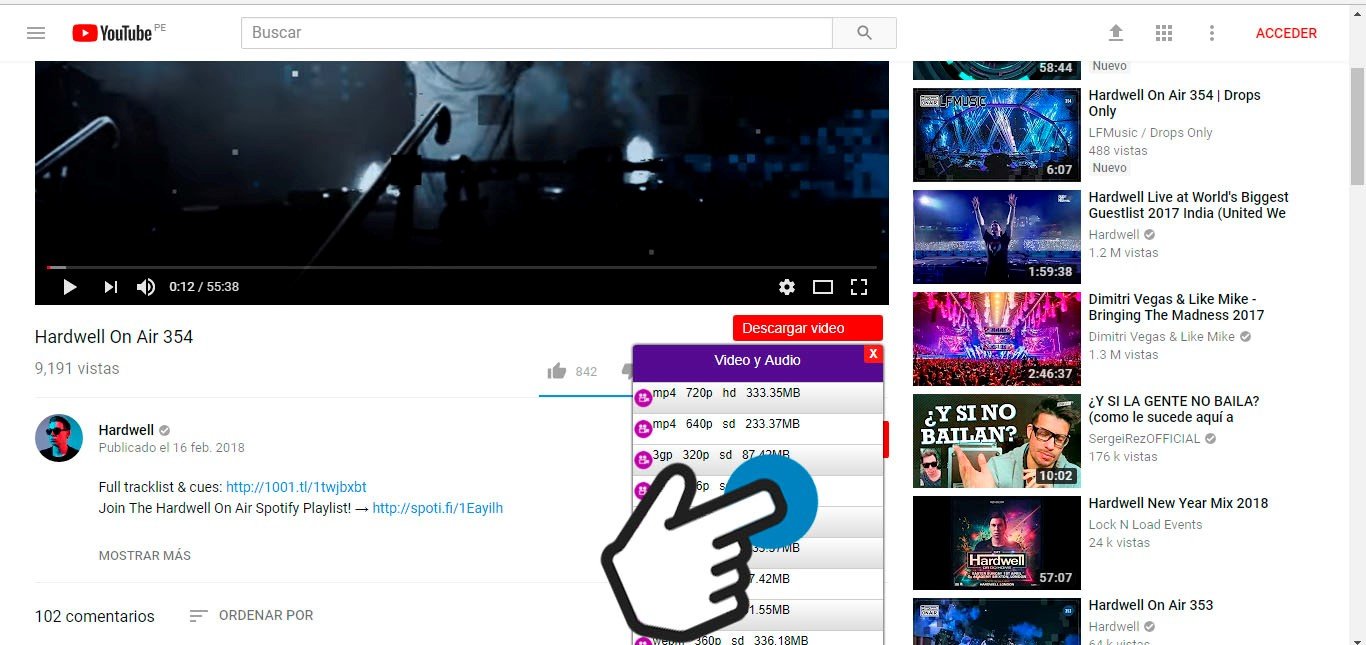1366x645 pixels.
Task: Close the Video y Audio popup
Action: pyautogui.click(x=873, y=354)
